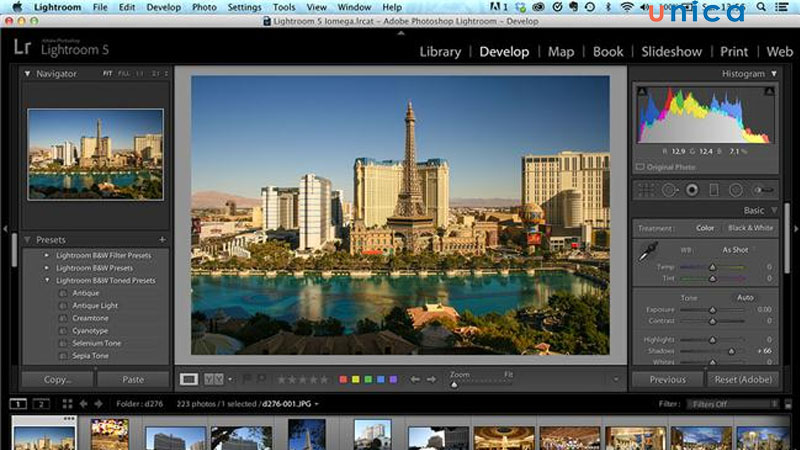Click the main window button numbered 1

coord(18,404)
